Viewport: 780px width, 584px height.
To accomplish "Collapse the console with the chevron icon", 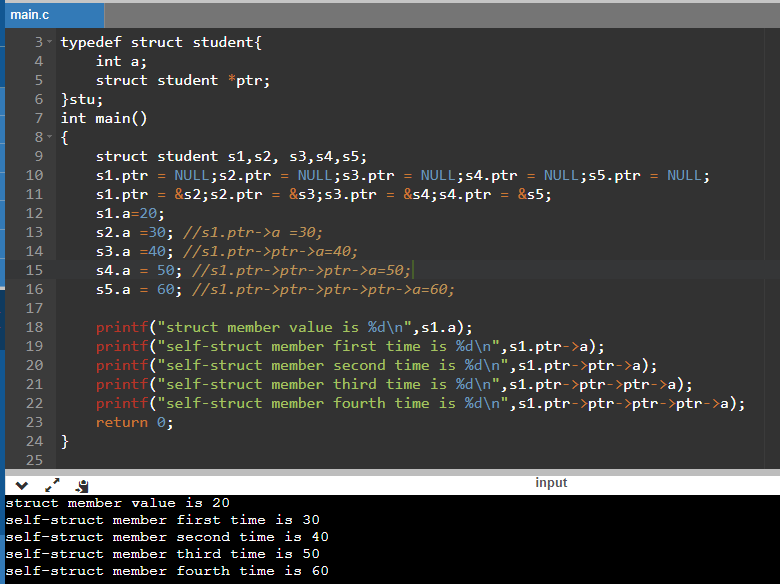I will pyautogui.click(x=22, y=485).
